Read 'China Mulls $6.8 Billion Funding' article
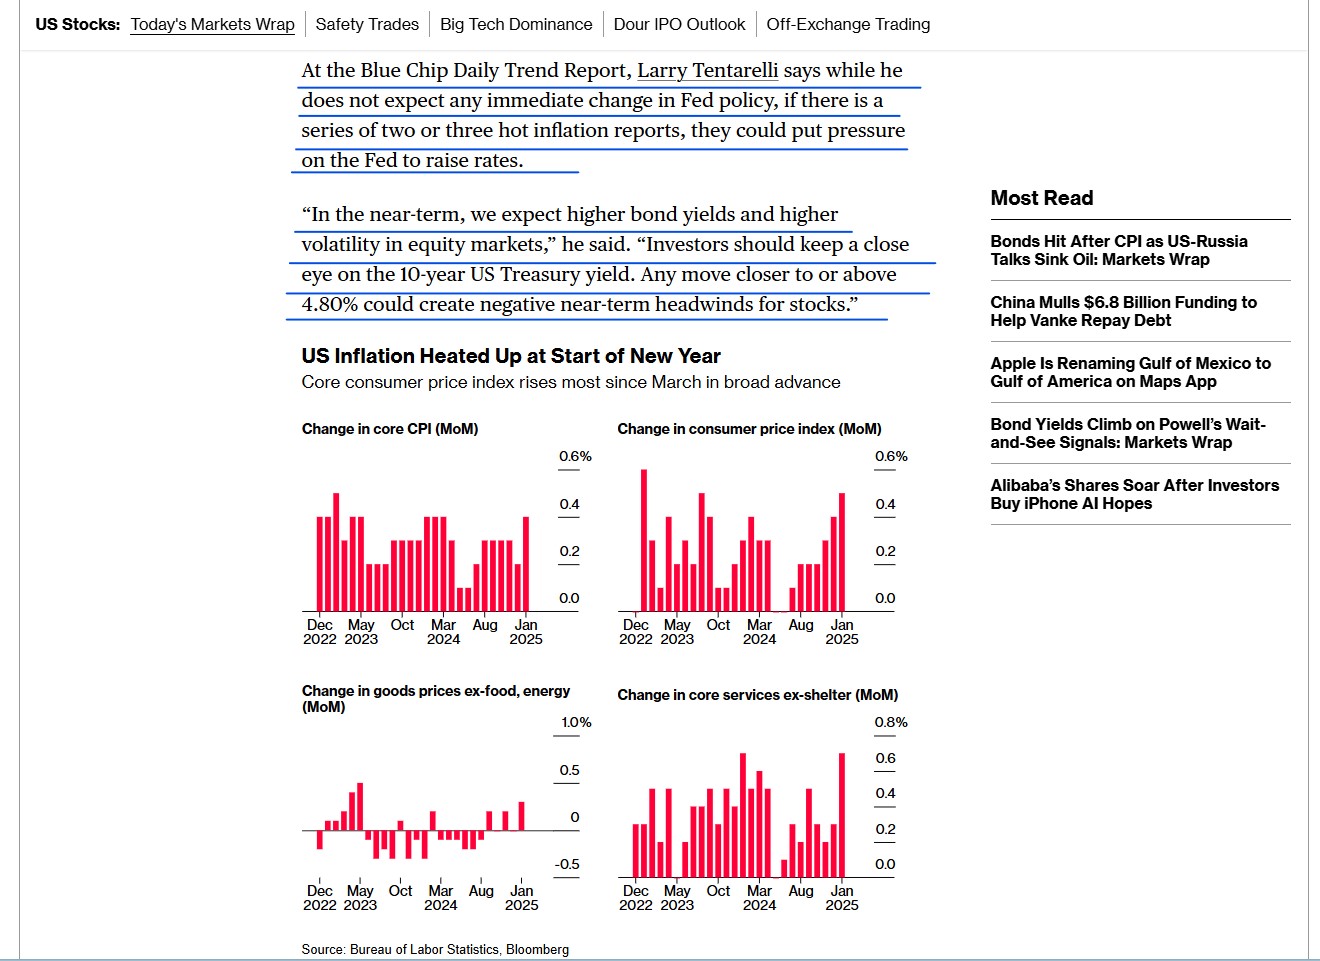The image size is (1320, 961). click(1124, 311)
